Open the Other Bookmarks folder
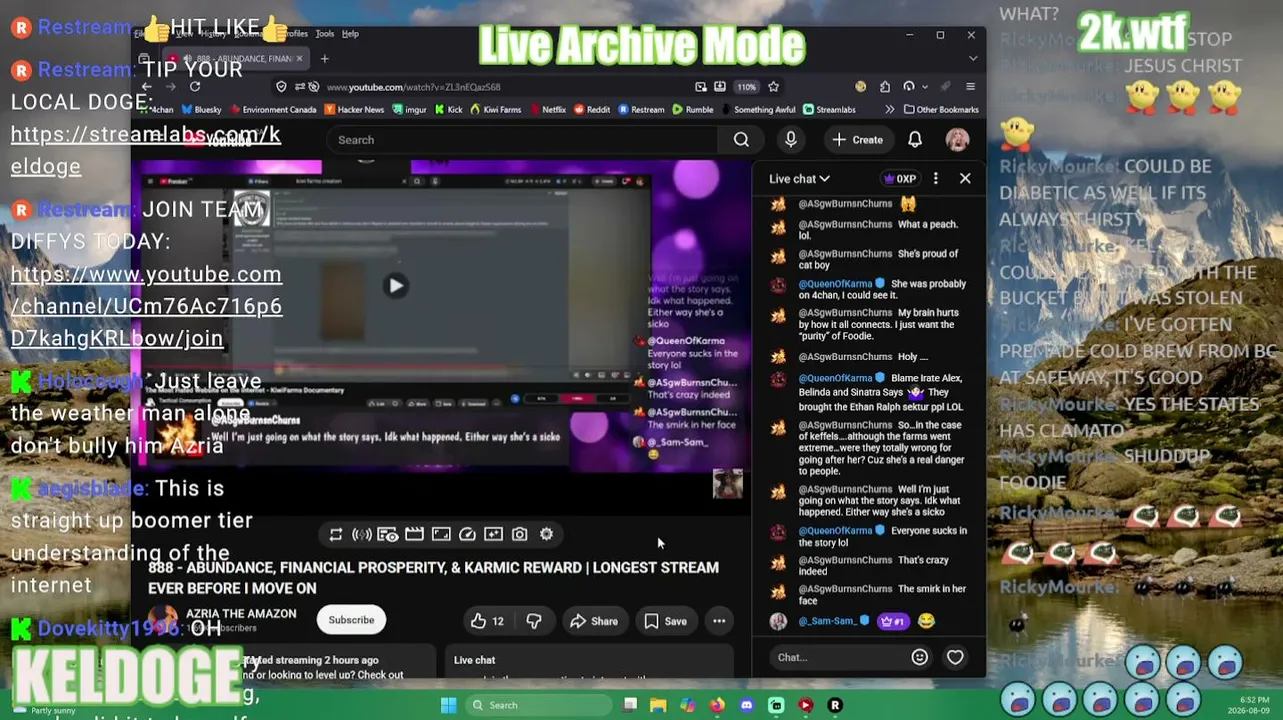The width and height of the screenshot is (1283, 720). coord(941,110)
